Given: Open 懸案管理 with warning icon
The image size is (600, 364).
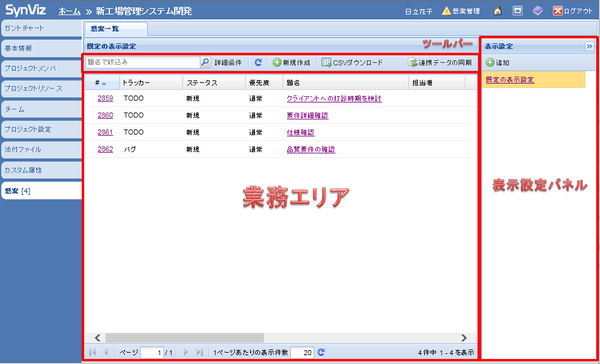Looking at the screenshot, I should (x=461, y=11).
